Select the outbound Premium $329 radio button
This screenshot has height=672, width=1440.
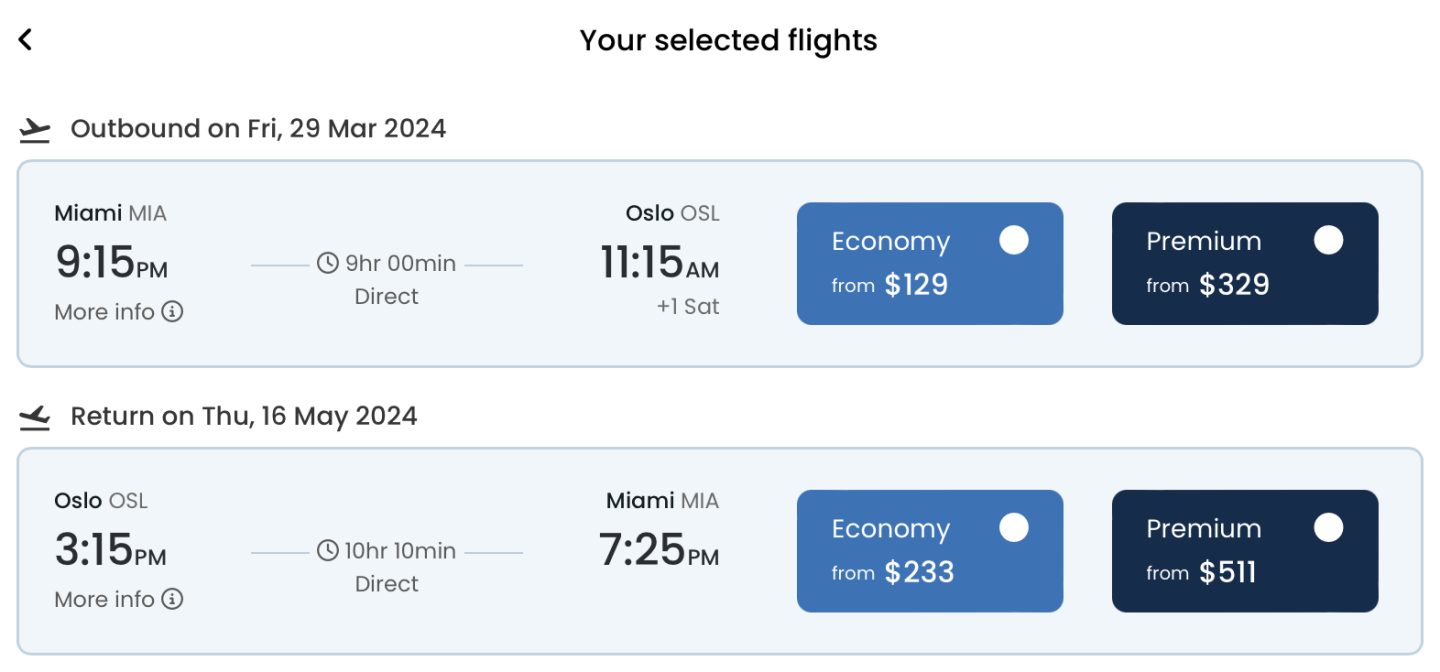pos(1328,241)
